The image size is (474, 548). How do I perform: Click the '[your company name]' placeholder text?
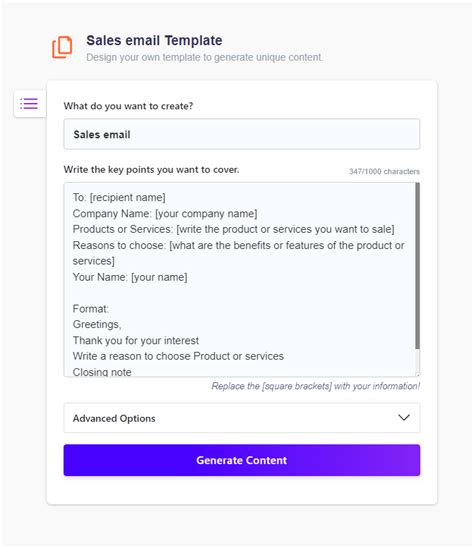point(206,214)
